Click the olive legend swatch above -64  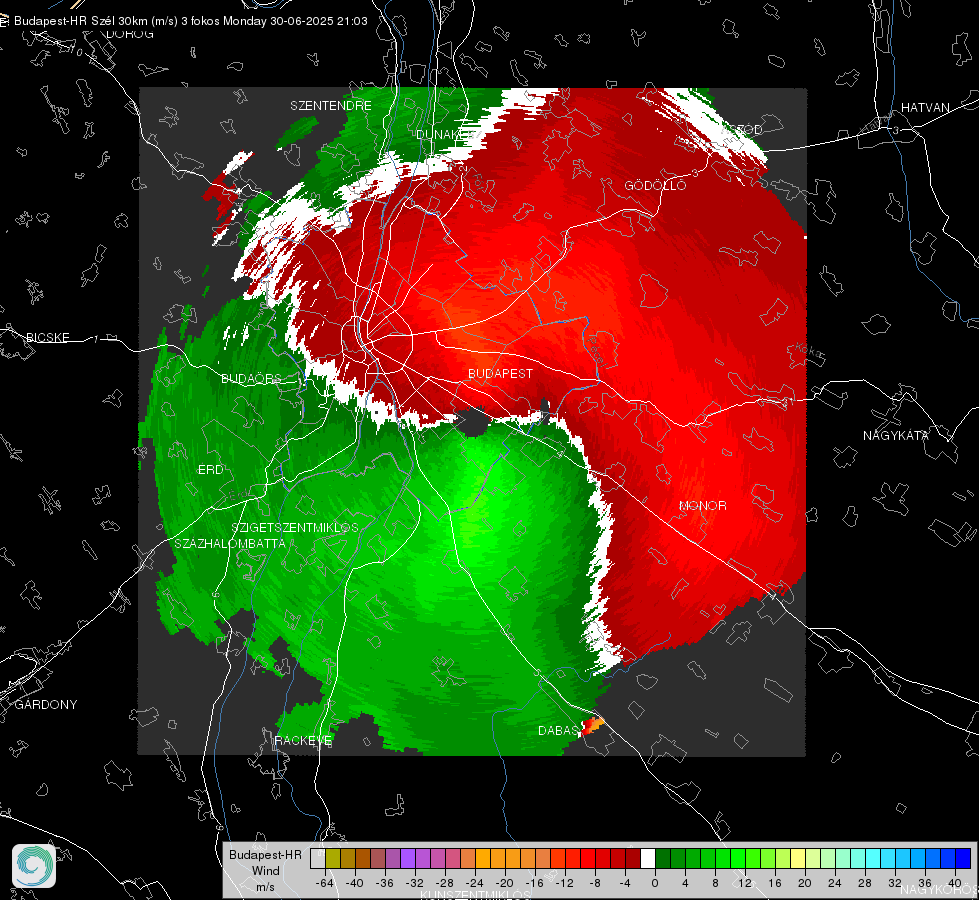(333, 858)
